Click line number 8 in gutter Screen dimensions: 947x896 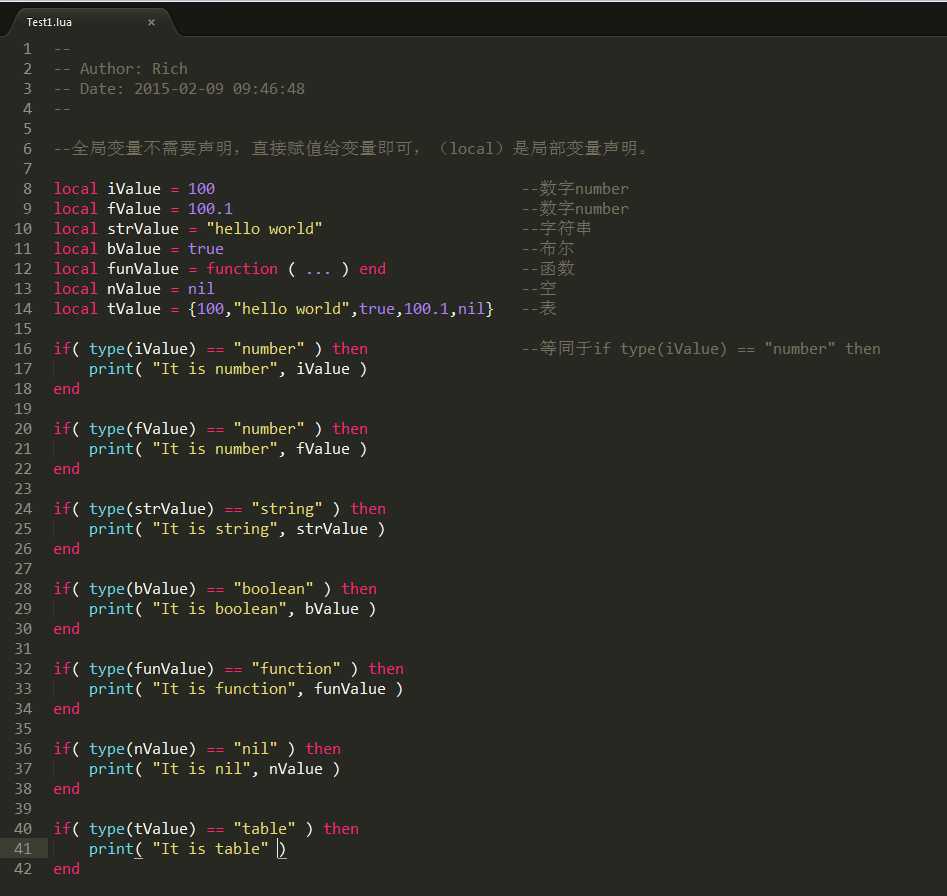27,189
